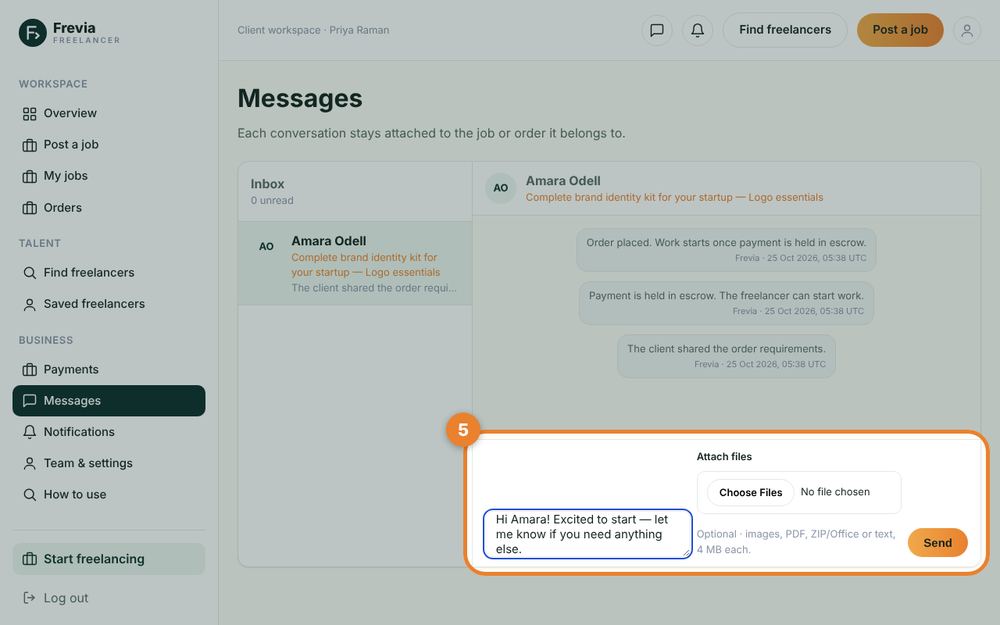Click 'Client workspace · Priya Raman' breadcrumb
Screen dimensions: 1000x625
(x=313, y=30)
